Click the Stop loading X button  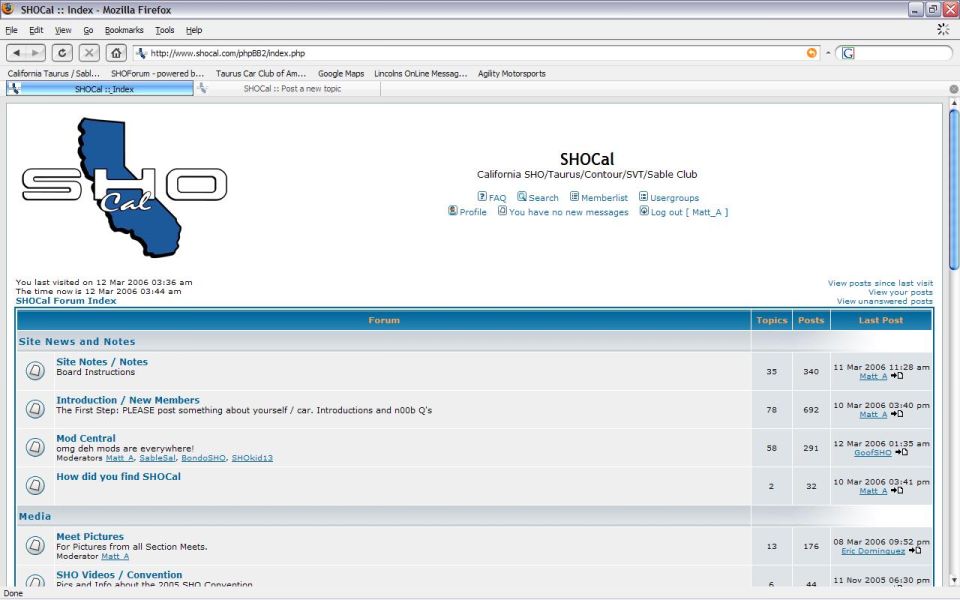pyautogui.click(x=89, y=53)
